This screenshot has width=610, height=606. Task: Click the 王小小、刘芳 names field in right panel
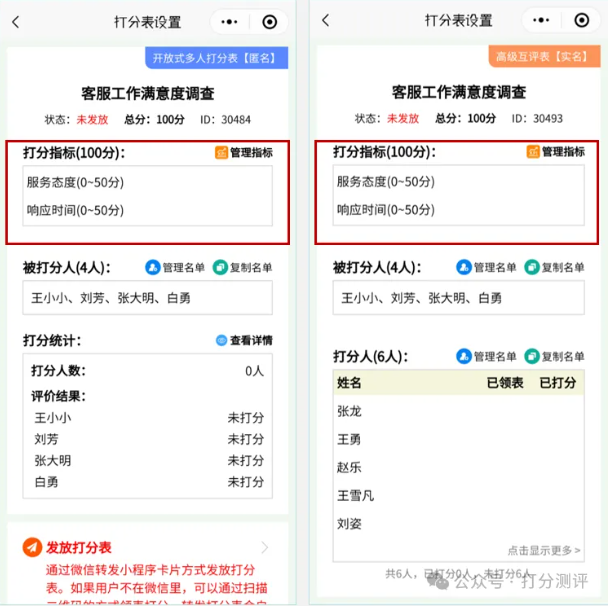pos(458,298)
